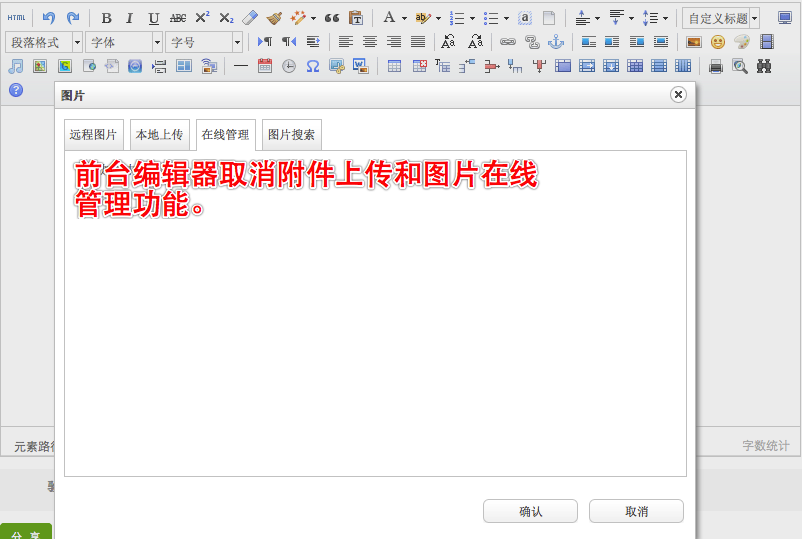Open auto-typeset wand dropdown arrow
802x539 pixels.
coord(313,18)
